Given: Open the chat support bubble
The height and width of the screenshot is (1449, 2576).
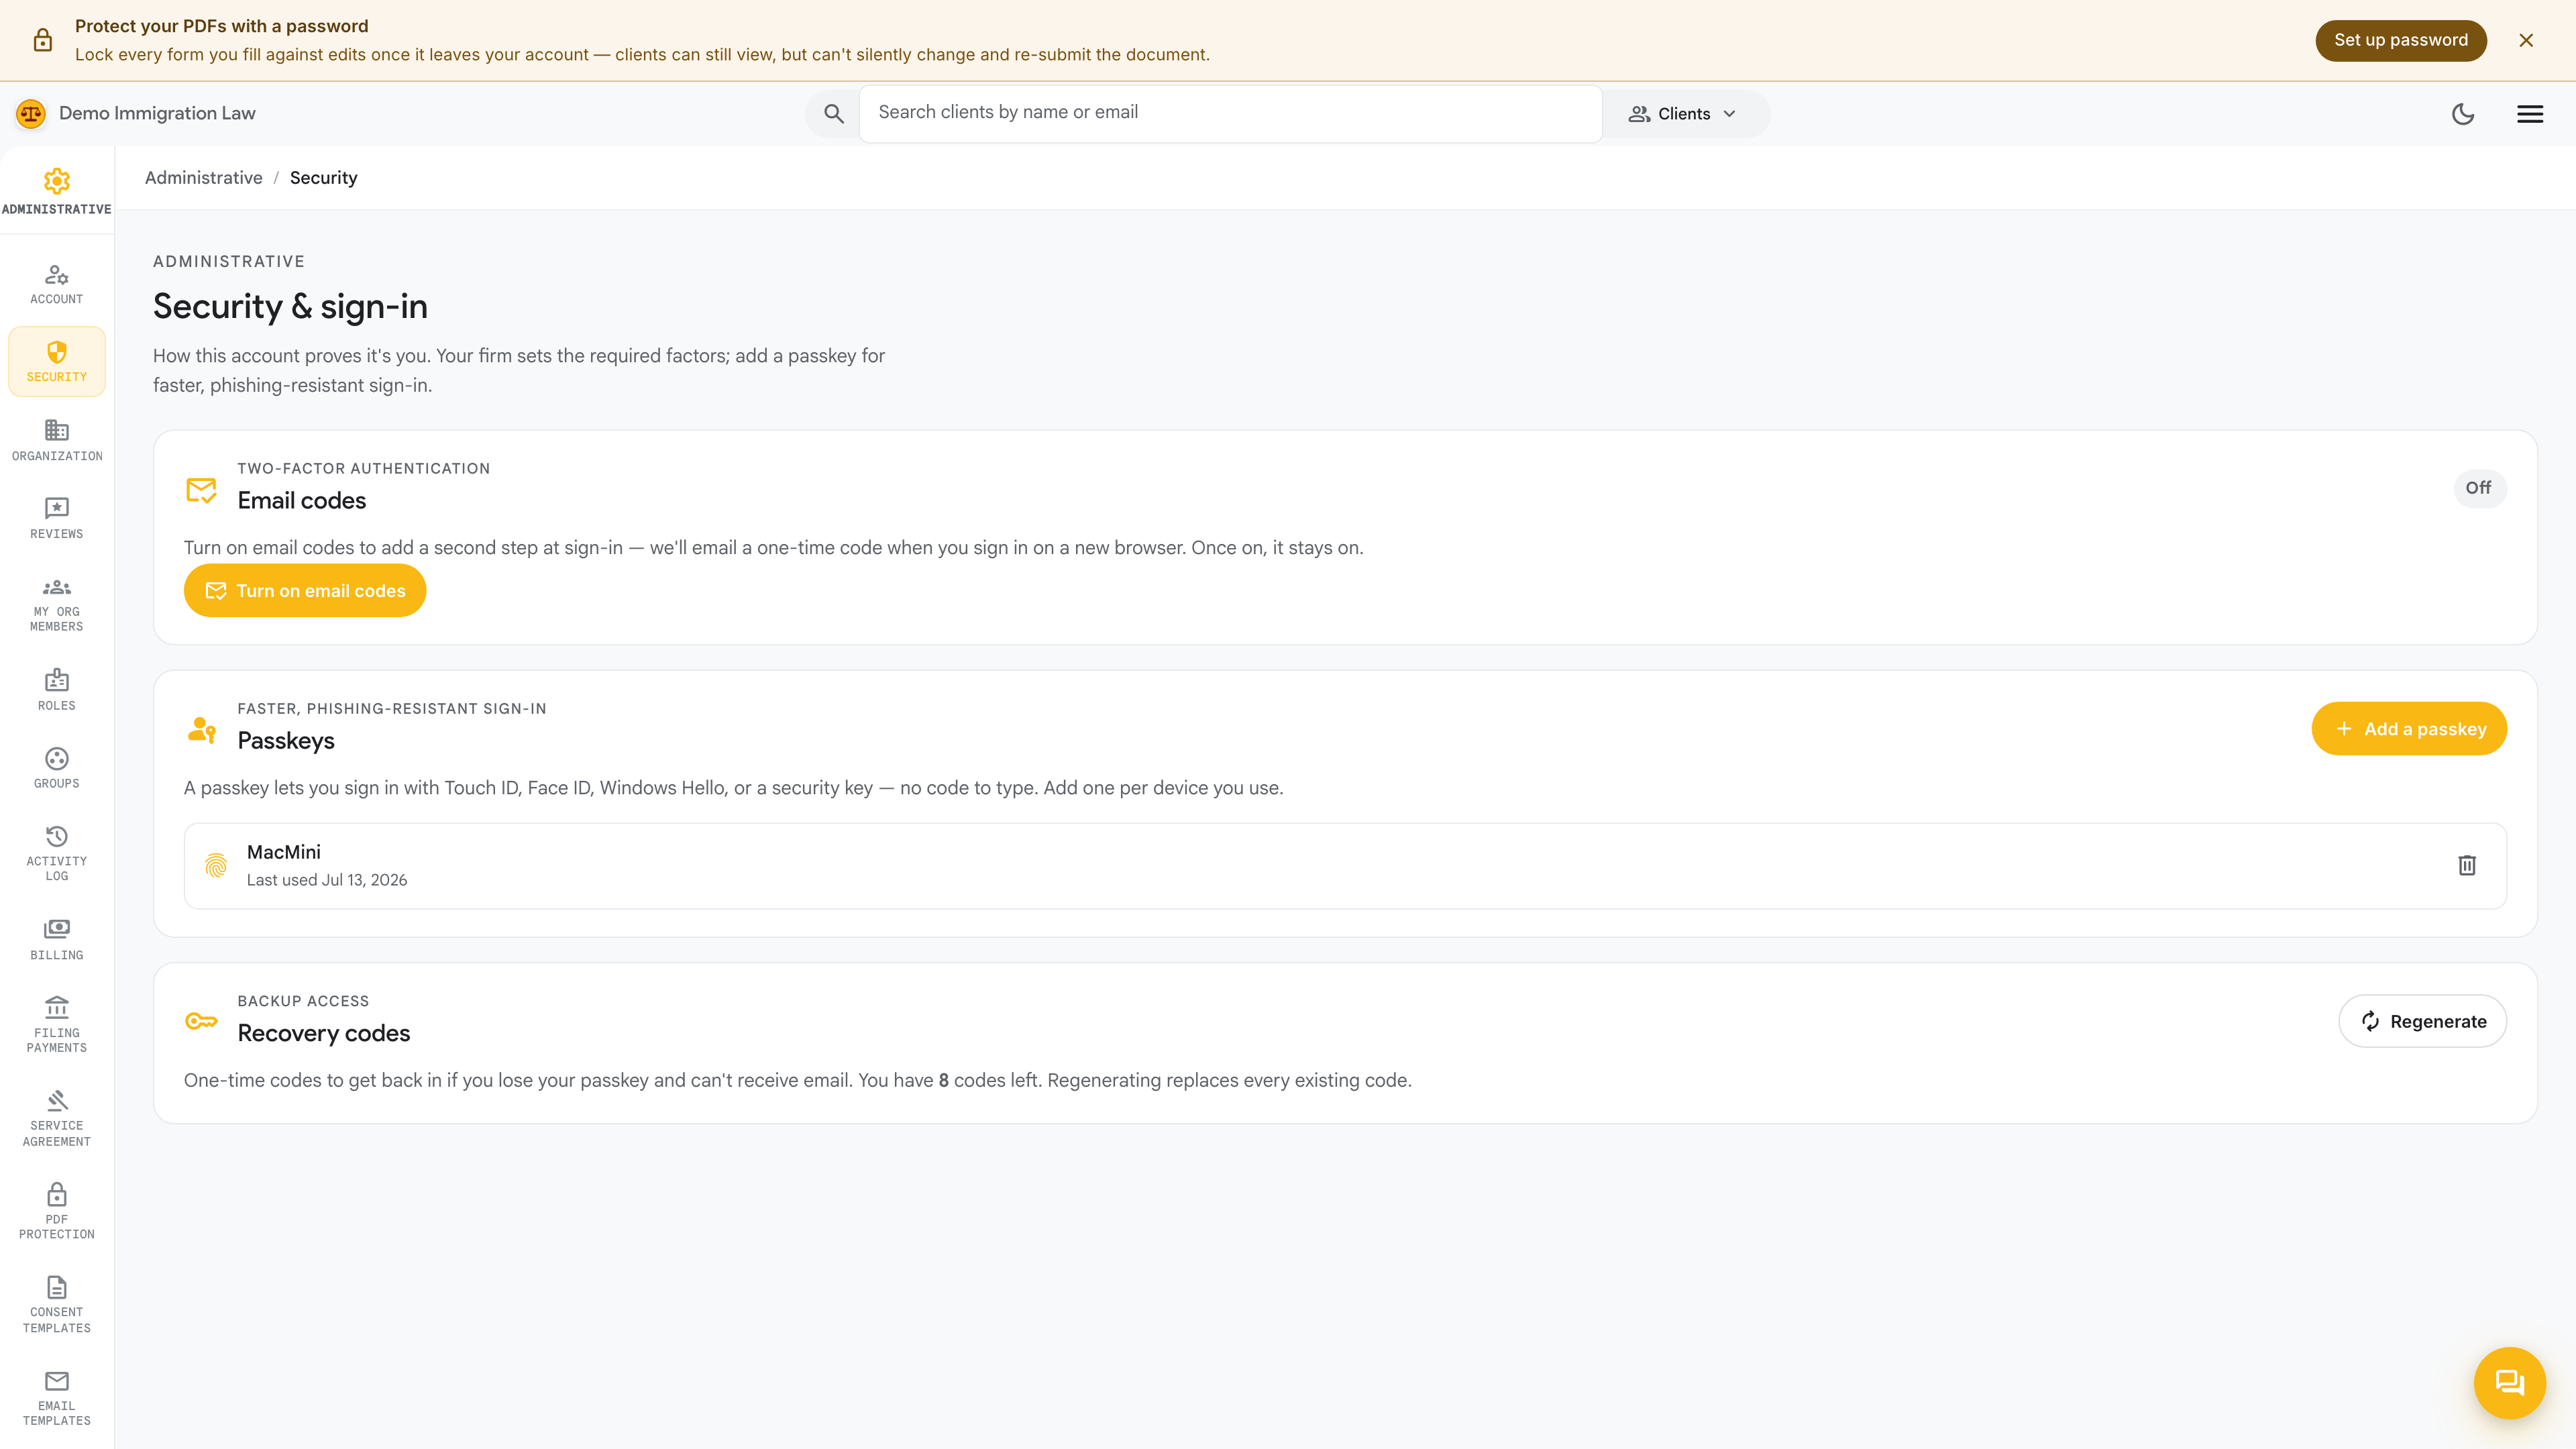Looking at the screenshot, I should pyautogui.click(x=2509, y=1383).
